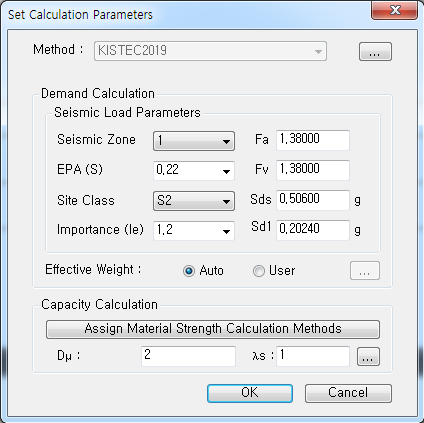Click into the Sds input field
This screenshot has height=423, width=424.
313,200
